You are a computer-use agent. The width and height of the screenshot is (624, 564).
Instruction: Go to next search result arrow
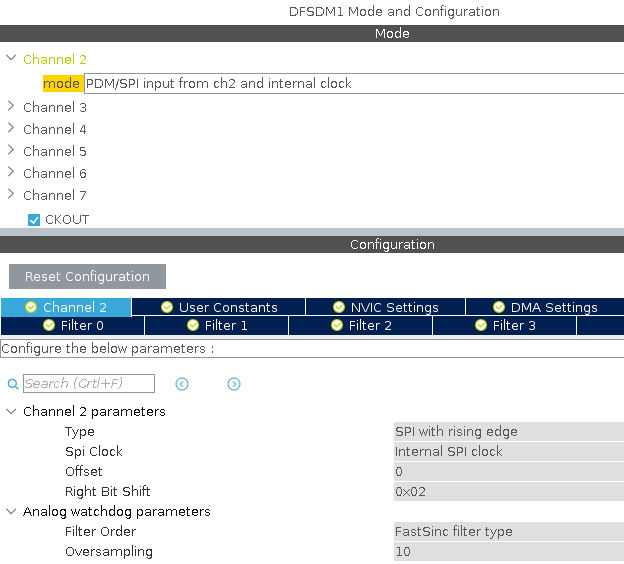(234, 384)
